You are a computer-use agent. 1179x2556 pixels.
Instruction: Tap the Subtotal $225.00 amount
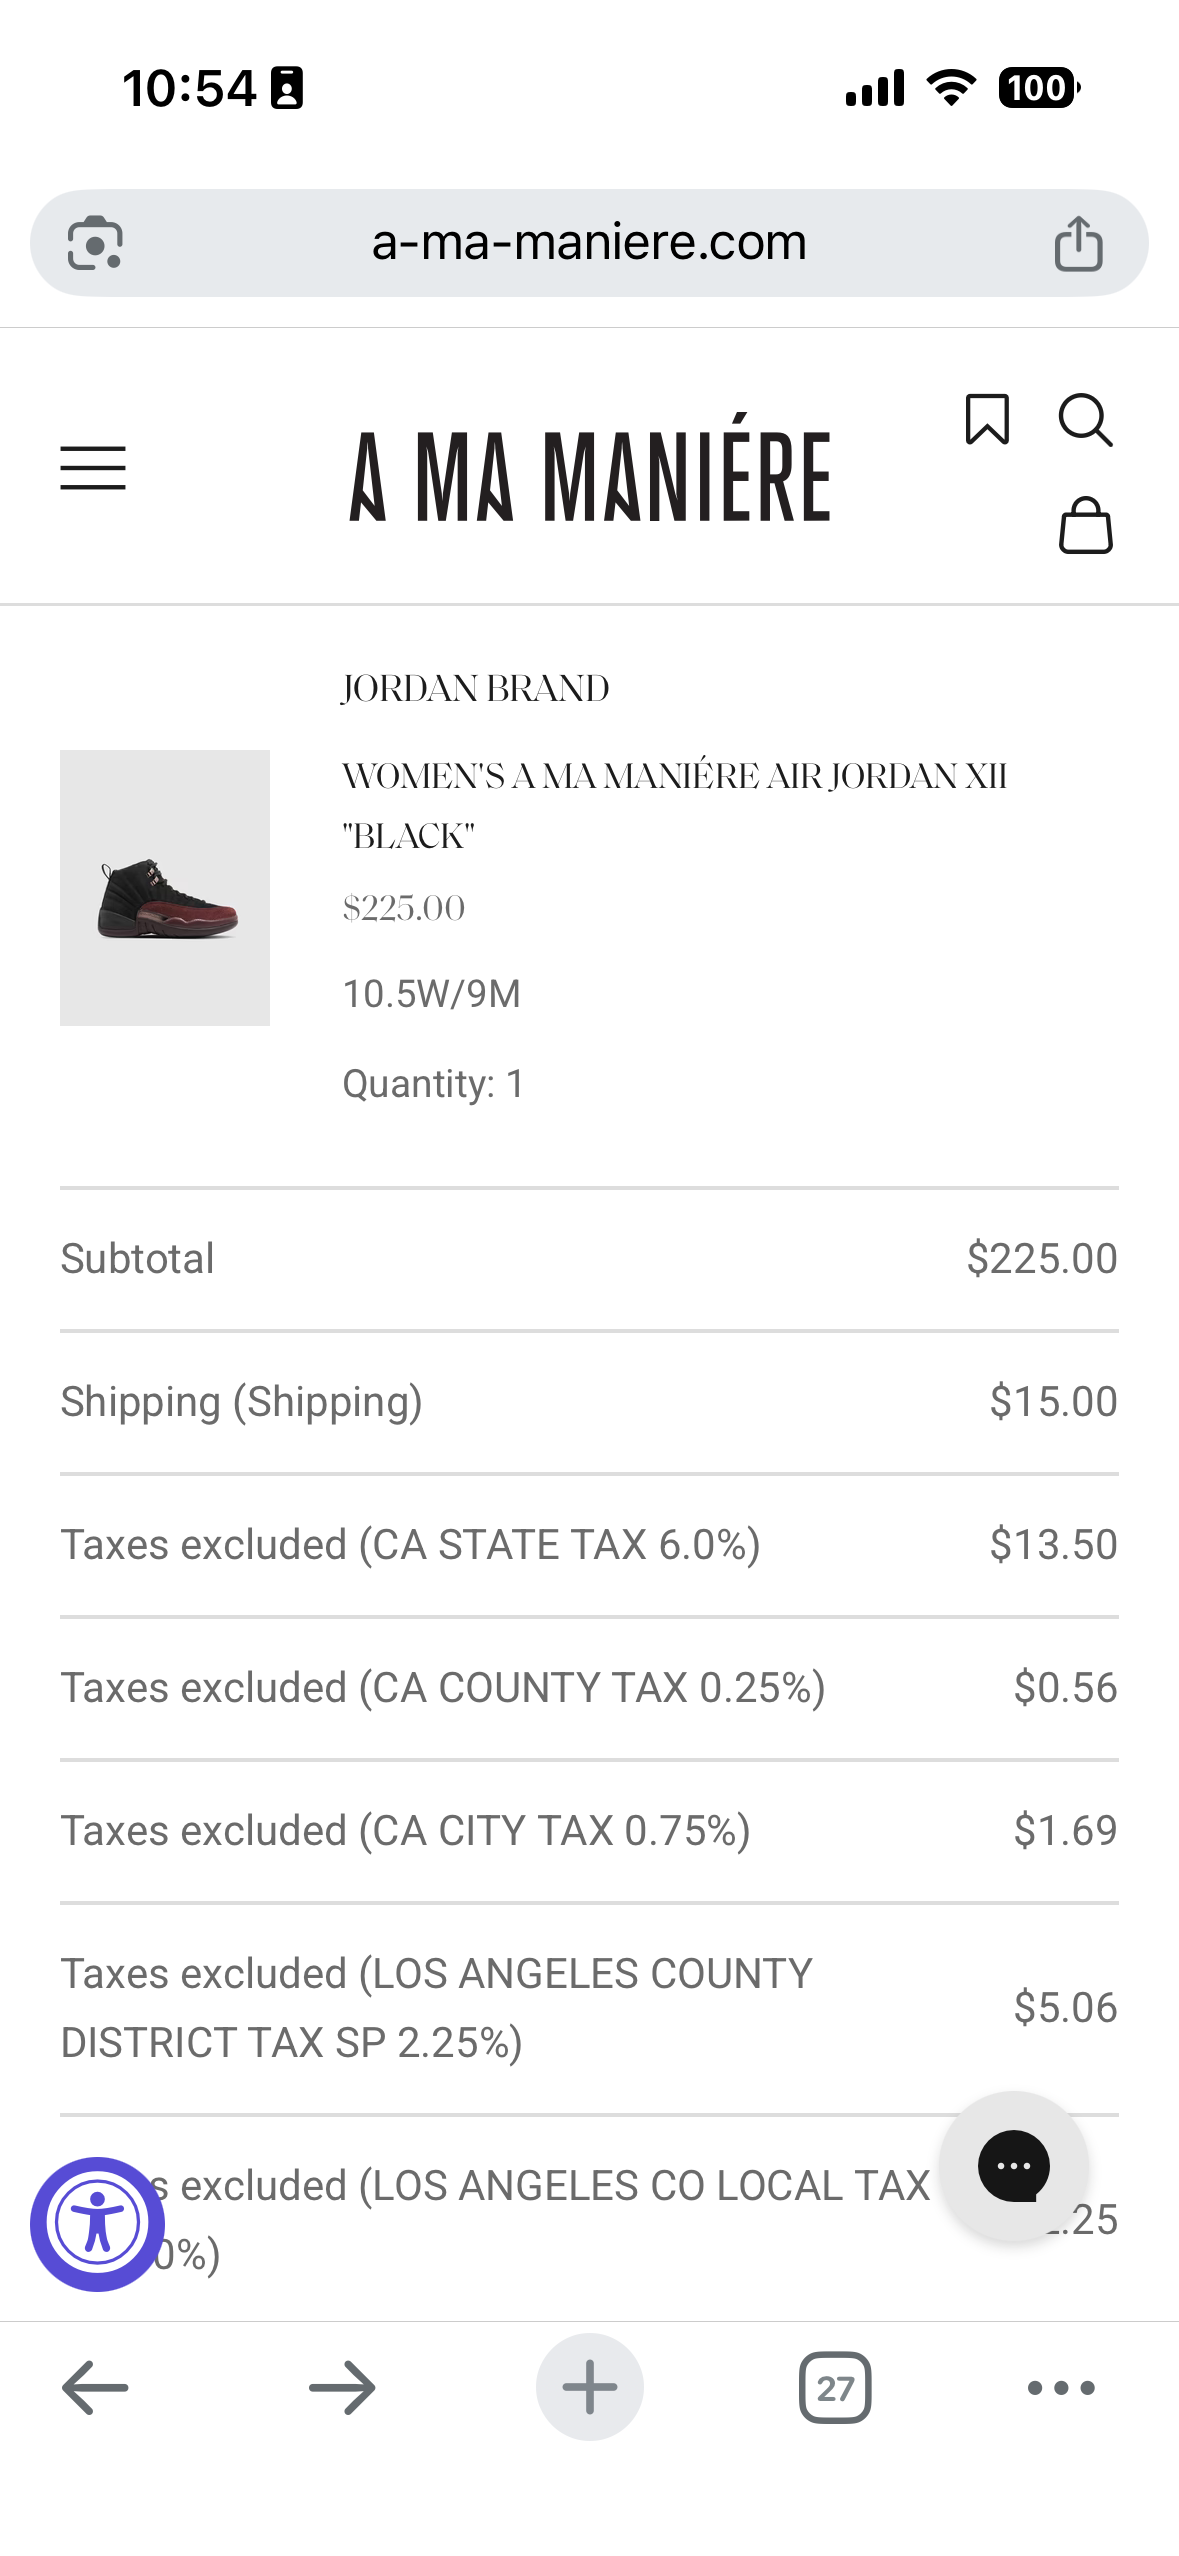point(1041,1258)
